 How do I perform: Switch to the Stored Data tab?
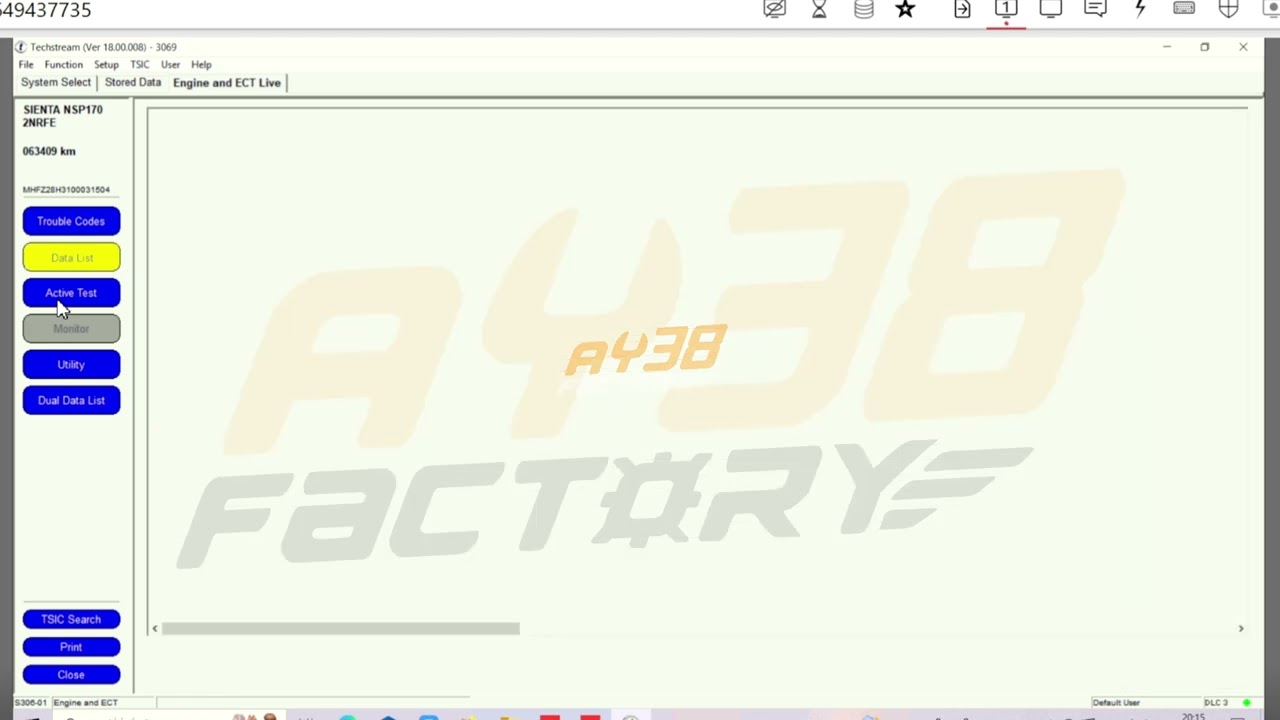coord(133,83)
